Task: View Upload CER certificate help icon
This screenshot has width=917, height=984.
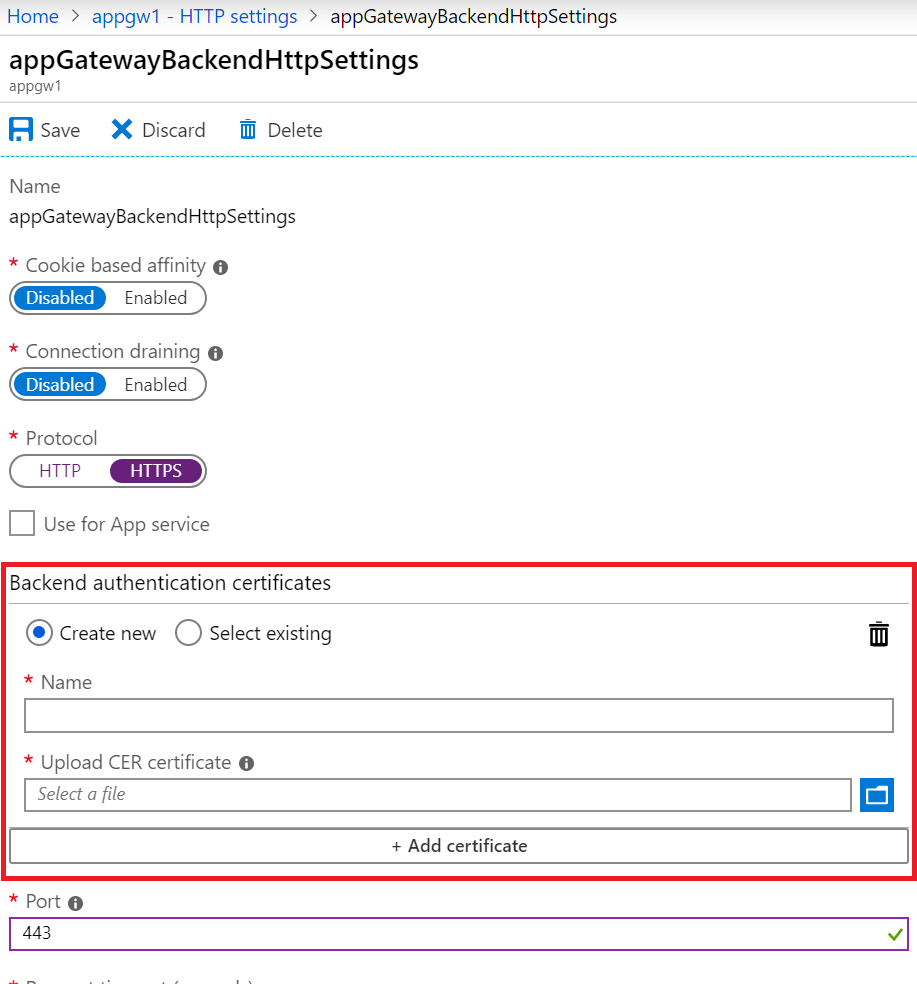Action: [246, 763]
